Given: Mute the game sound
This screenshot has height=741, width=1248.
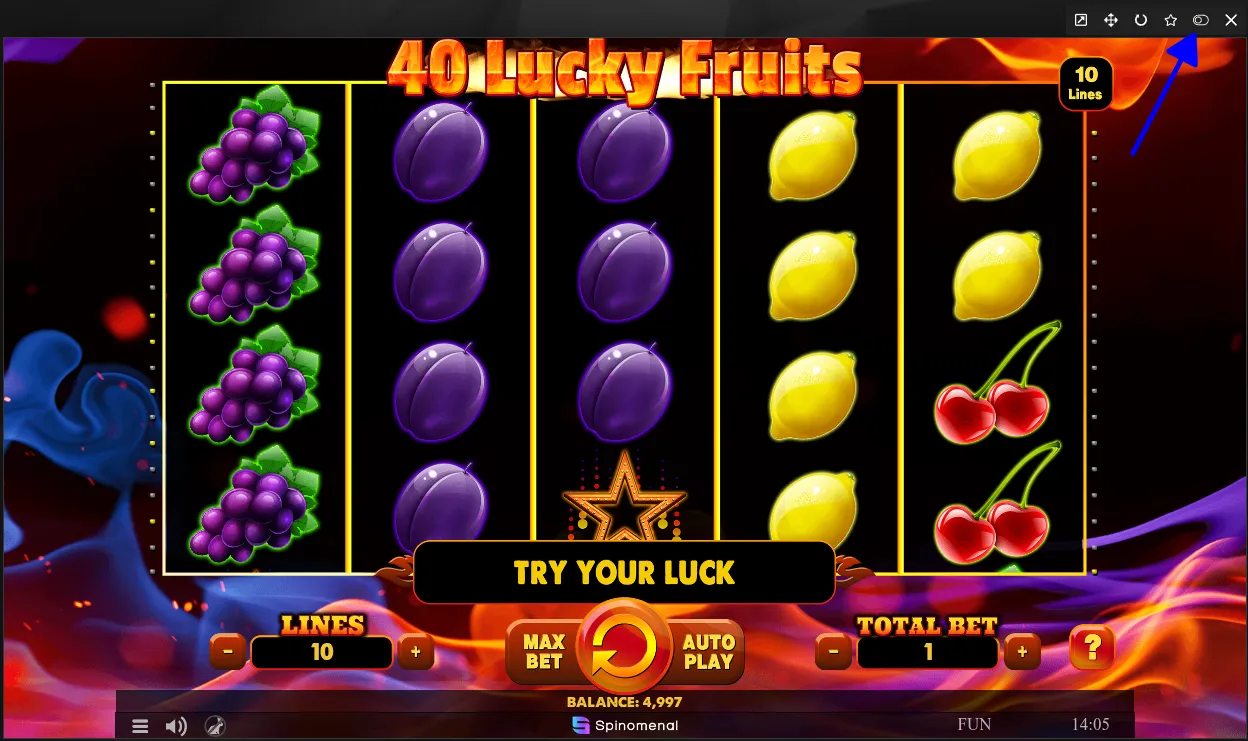Looking at the screenshot, I should 176,726.
